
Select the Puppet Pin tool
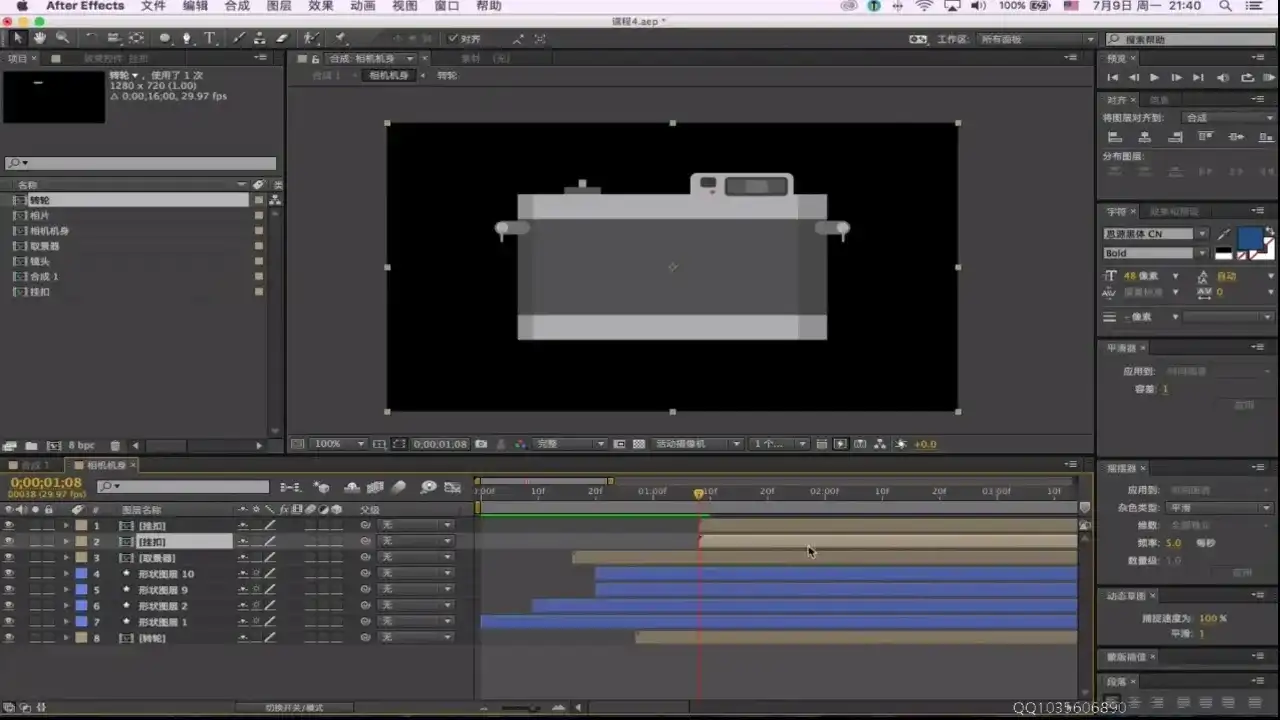(341, 39)
